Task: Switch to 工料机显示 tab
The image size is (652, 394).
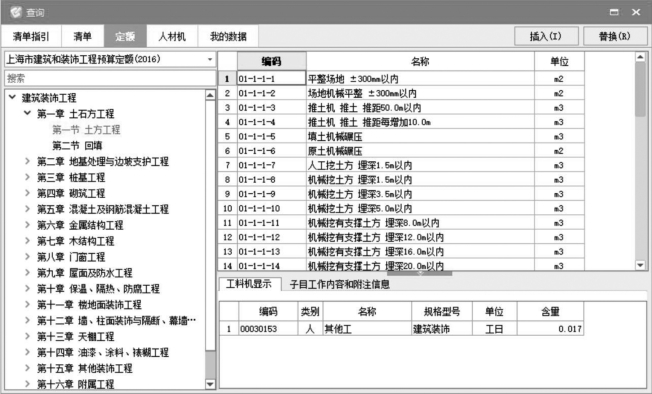Action: coord(249,284)
